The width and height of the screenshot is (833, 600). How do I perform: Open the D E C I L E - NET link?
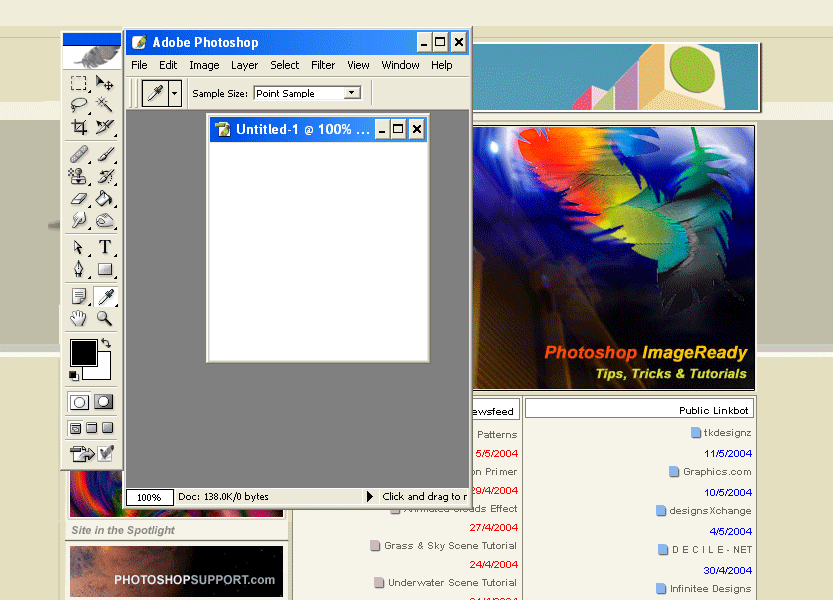click(712, 550)
